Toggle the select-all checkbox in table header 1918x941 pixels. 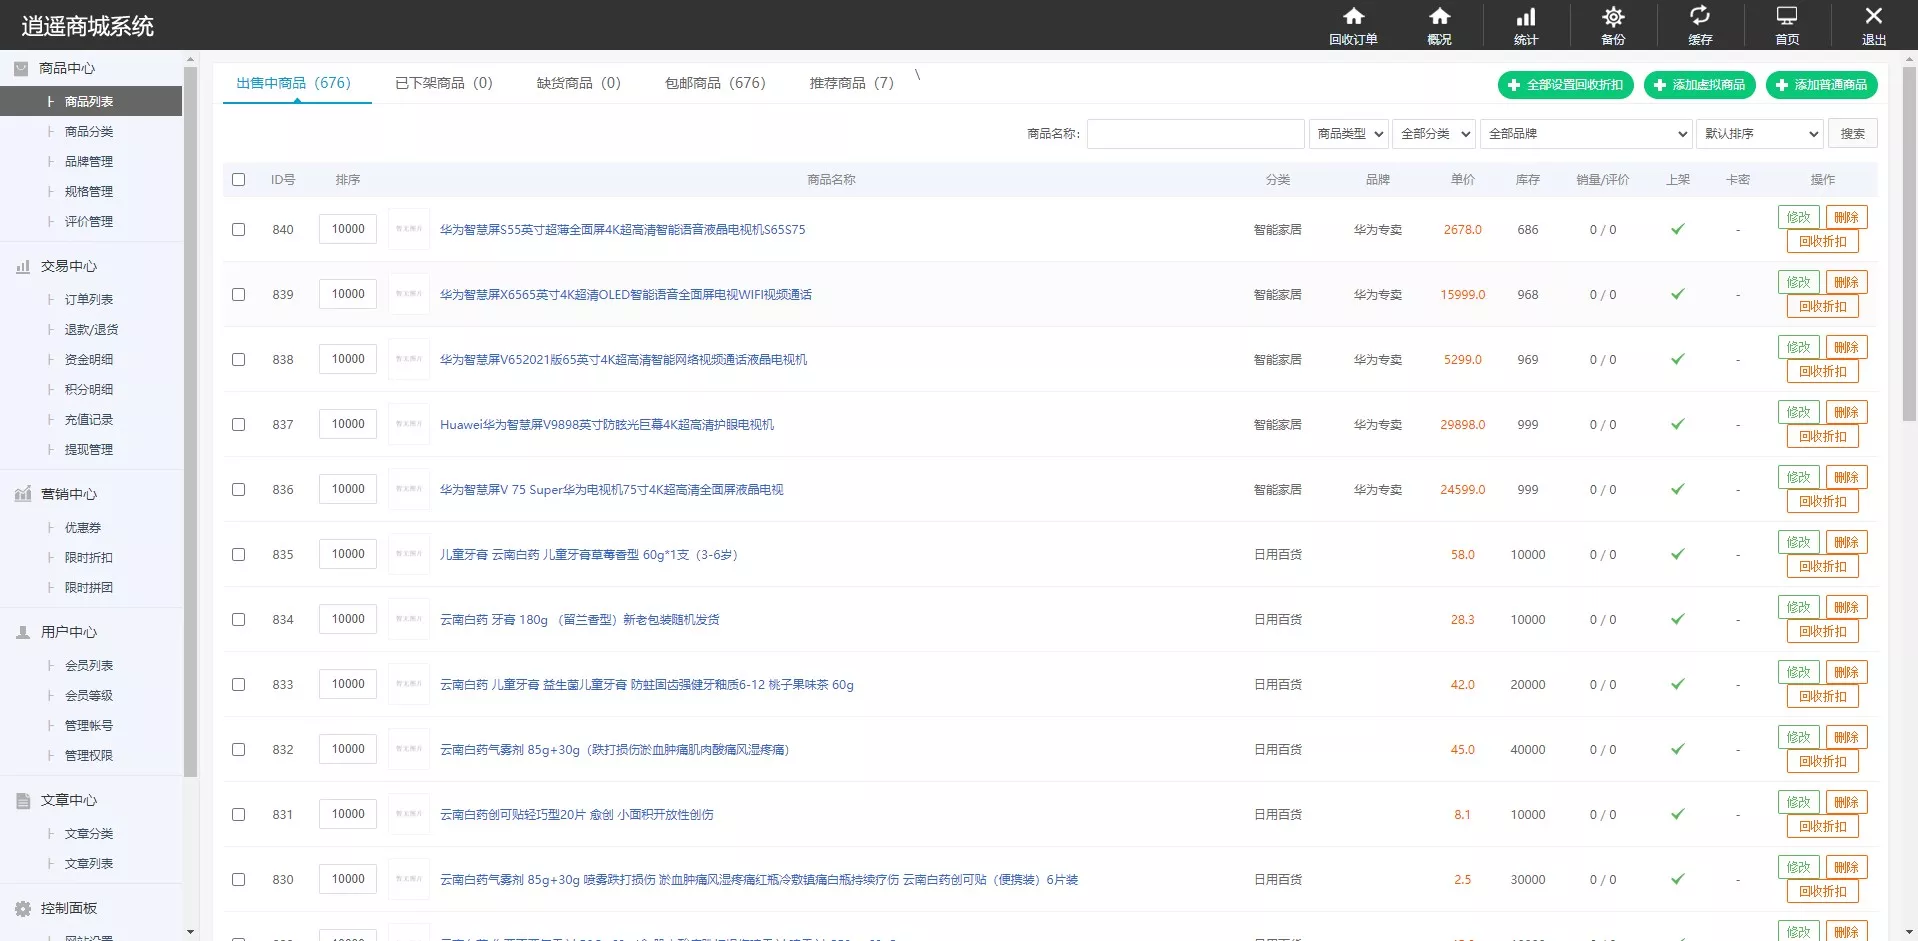238,180
